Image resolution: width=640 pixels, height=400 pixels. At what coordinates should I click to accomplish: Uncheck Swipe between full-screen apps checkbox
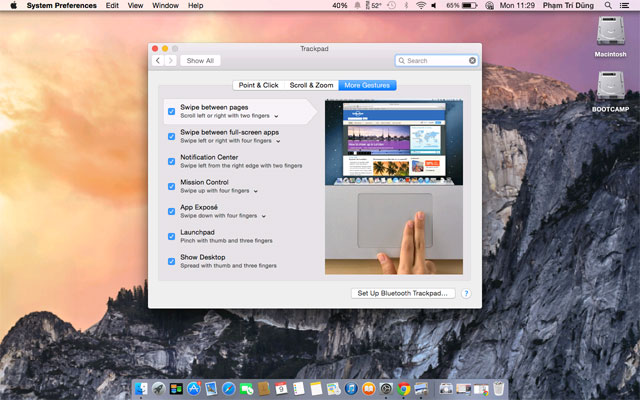[171, 136]
